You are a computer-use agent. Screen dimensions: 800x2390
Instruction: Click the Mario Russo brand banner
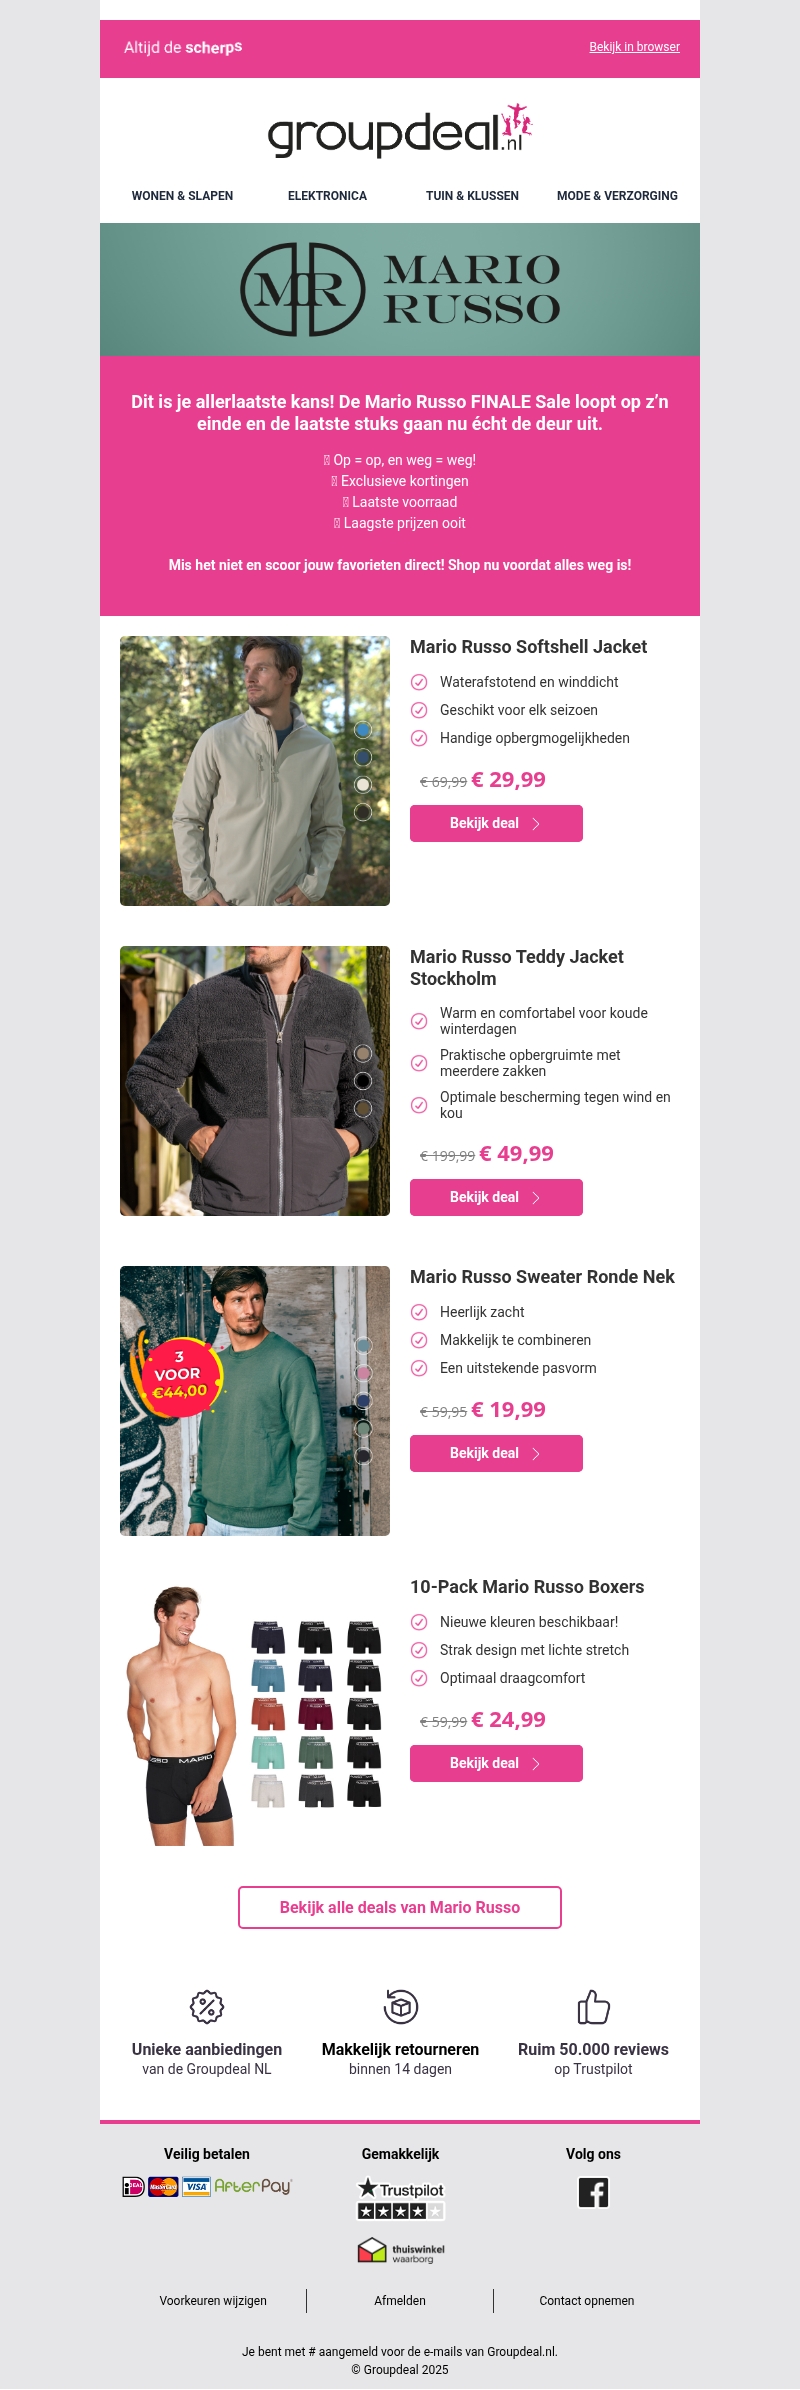point(400,289)
